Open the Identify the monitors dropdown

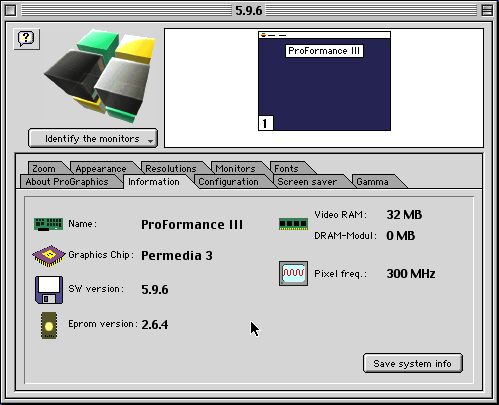pos(93,138)
